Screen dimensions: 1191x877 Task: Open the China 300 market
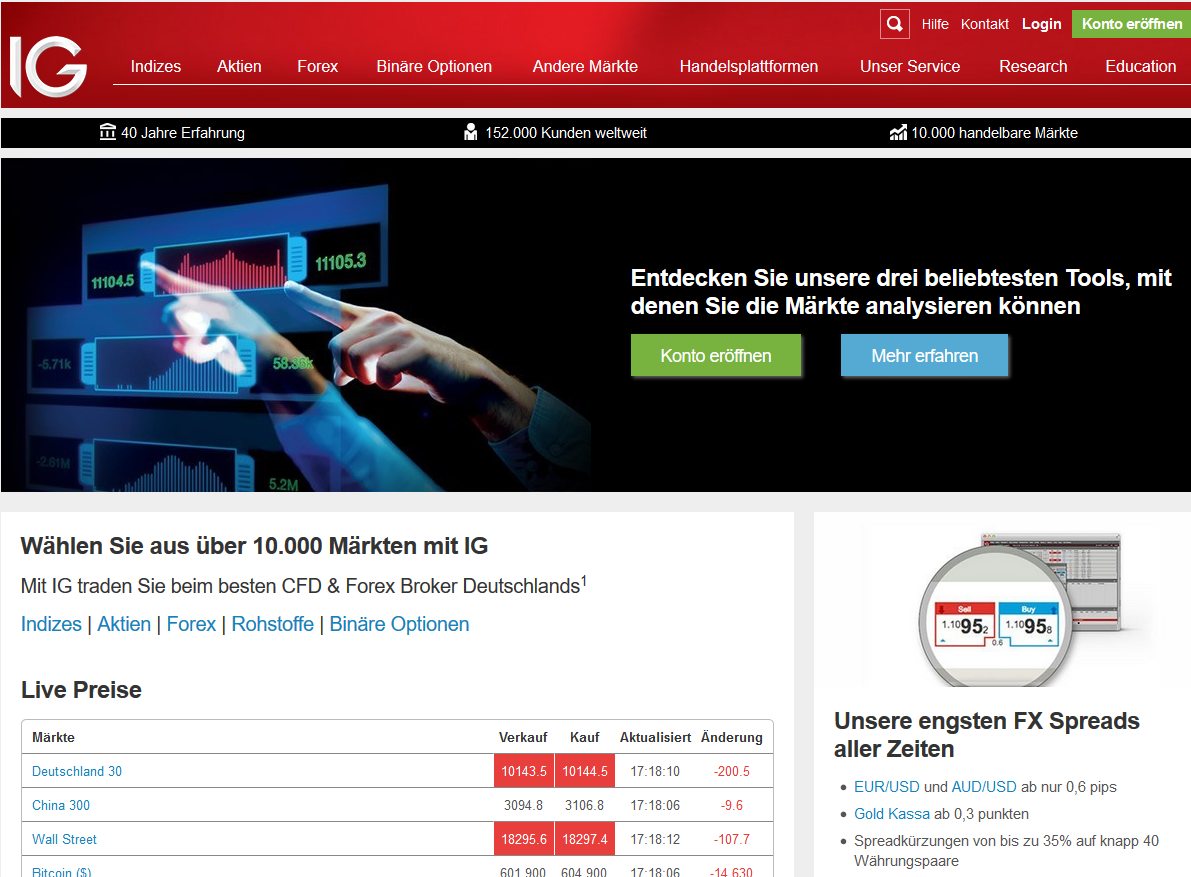point(61,806)
